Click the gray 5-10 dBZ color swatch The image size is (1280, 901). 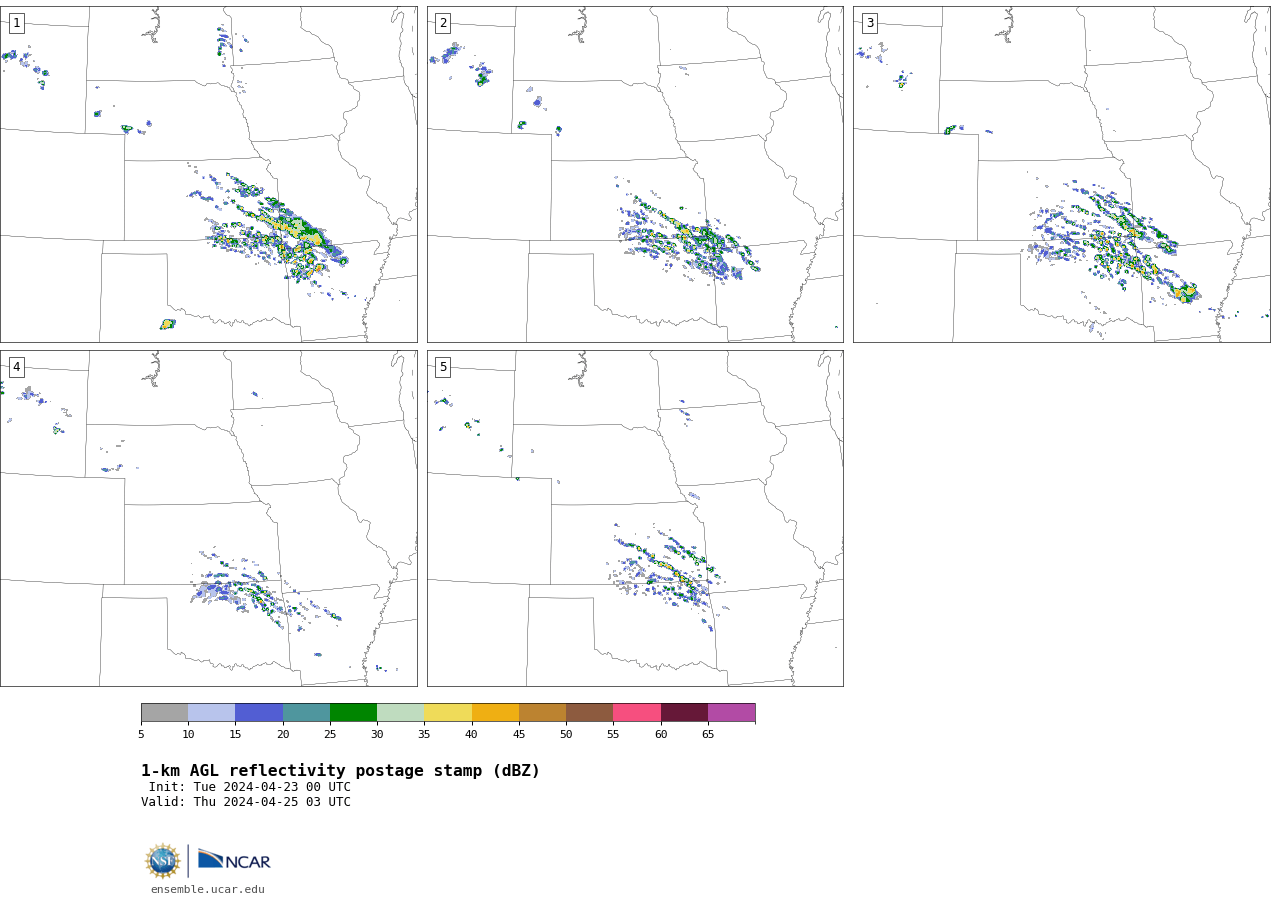164,713
